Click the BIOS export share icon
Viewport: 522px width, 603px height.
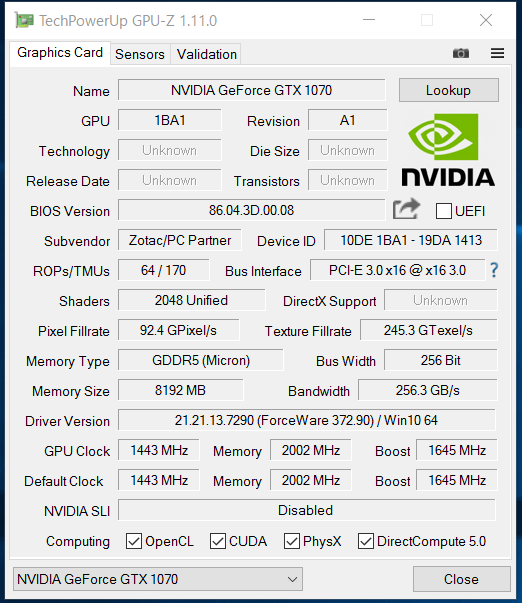point(406,209)
